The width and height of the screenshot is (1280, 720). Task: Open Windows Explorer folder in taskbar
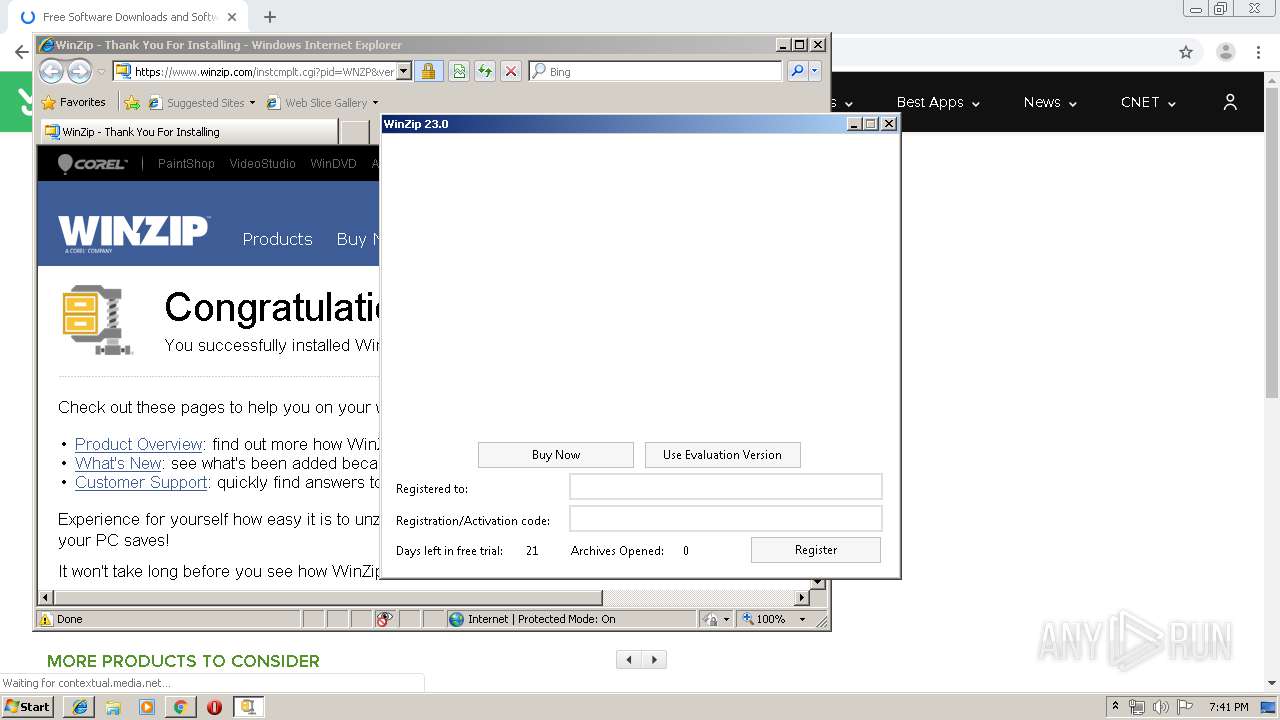tap(113, 707)
